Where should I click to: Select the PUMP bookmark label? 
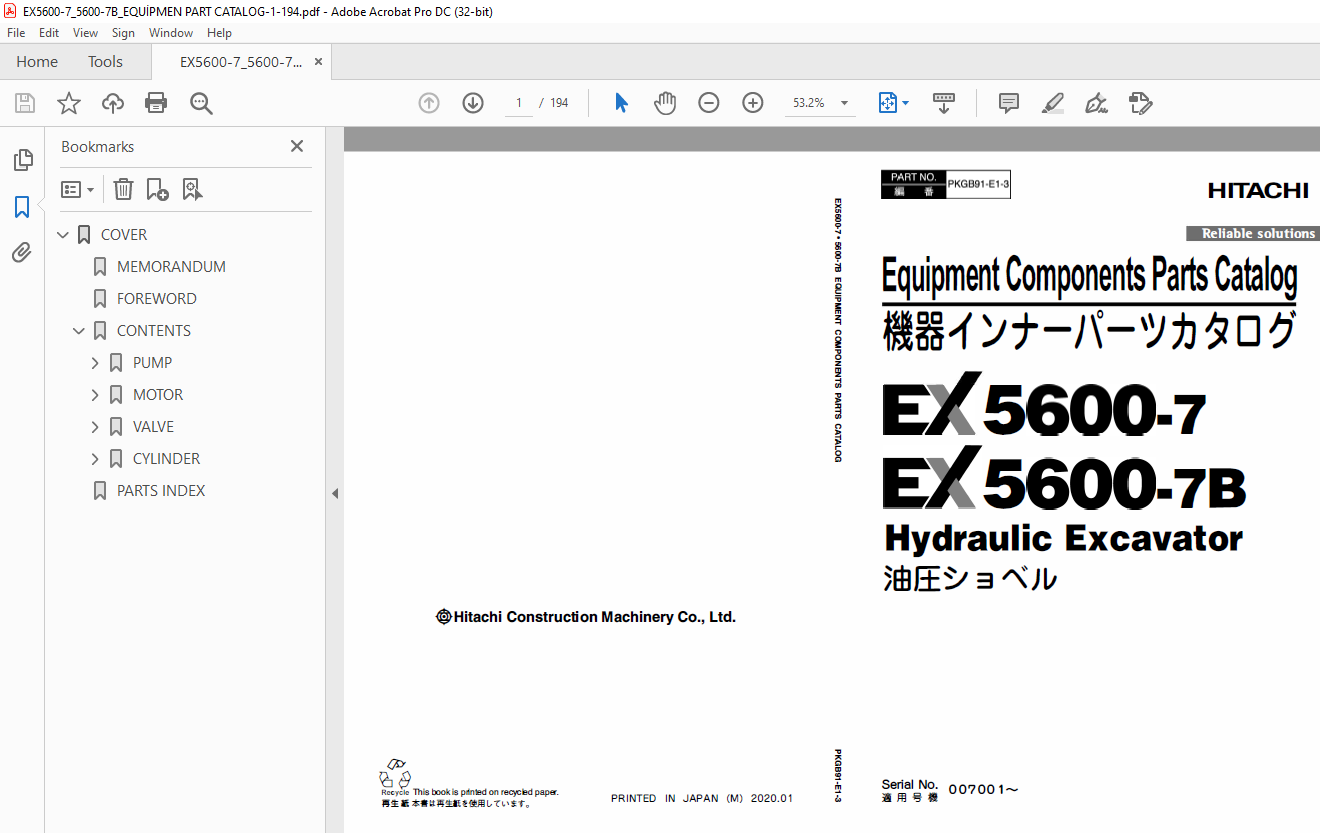(152, 363)
